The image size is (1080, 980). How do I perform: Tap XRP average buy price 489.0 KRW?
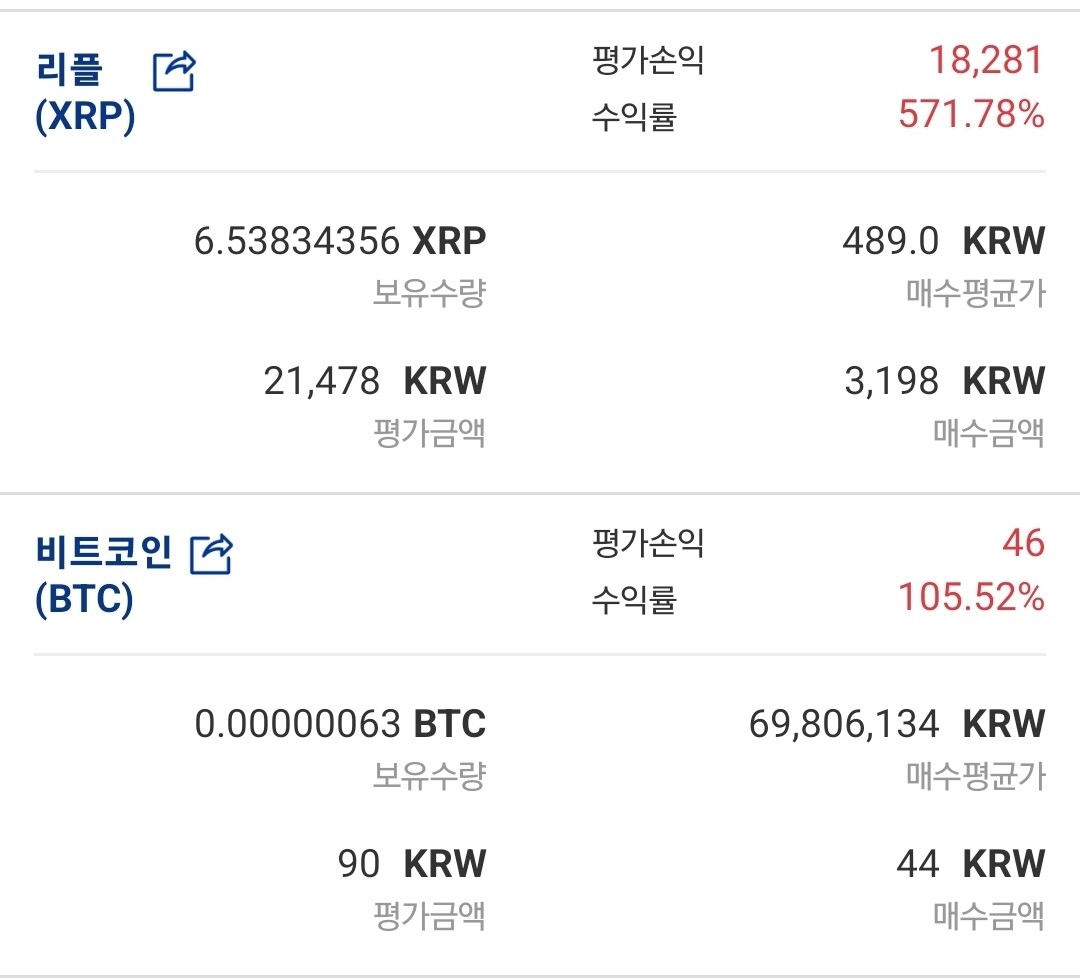tap(943, 242)
